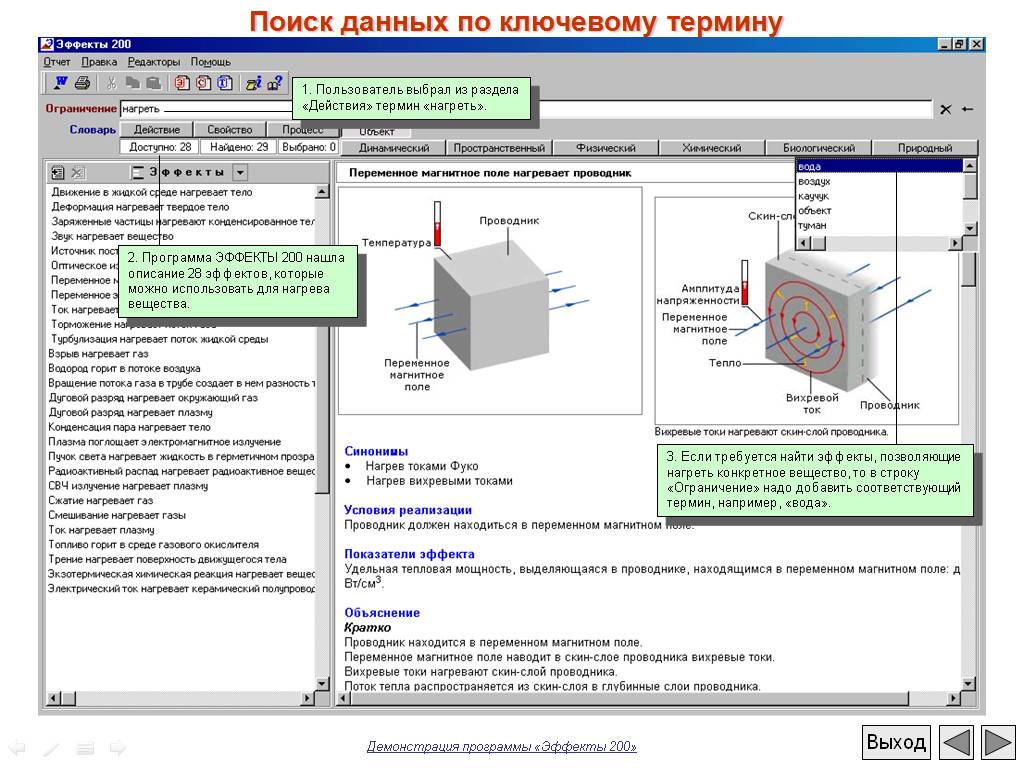Open the Отчет menu

click(x=57, y=62)
